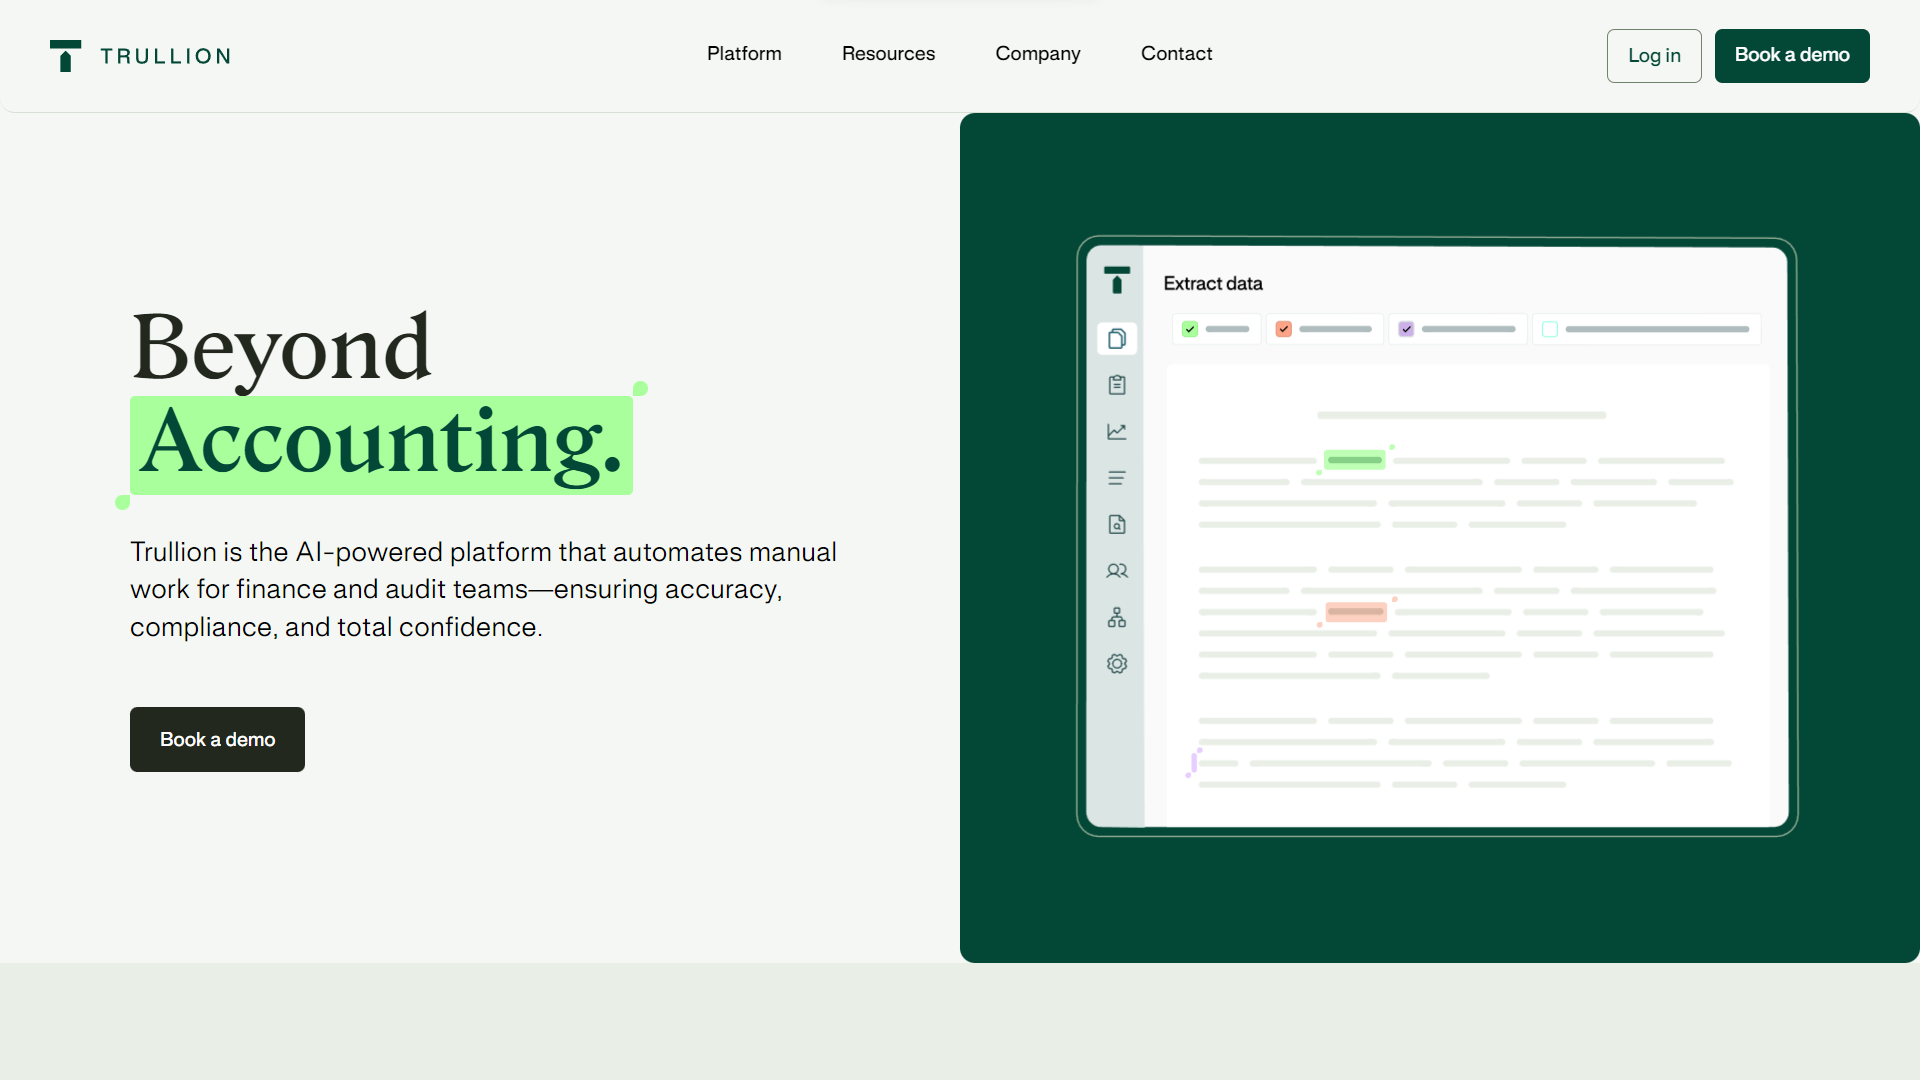Click the text lines icon in sidebar
Screen dimensions: 1920x1080
tap(1117, 478)
